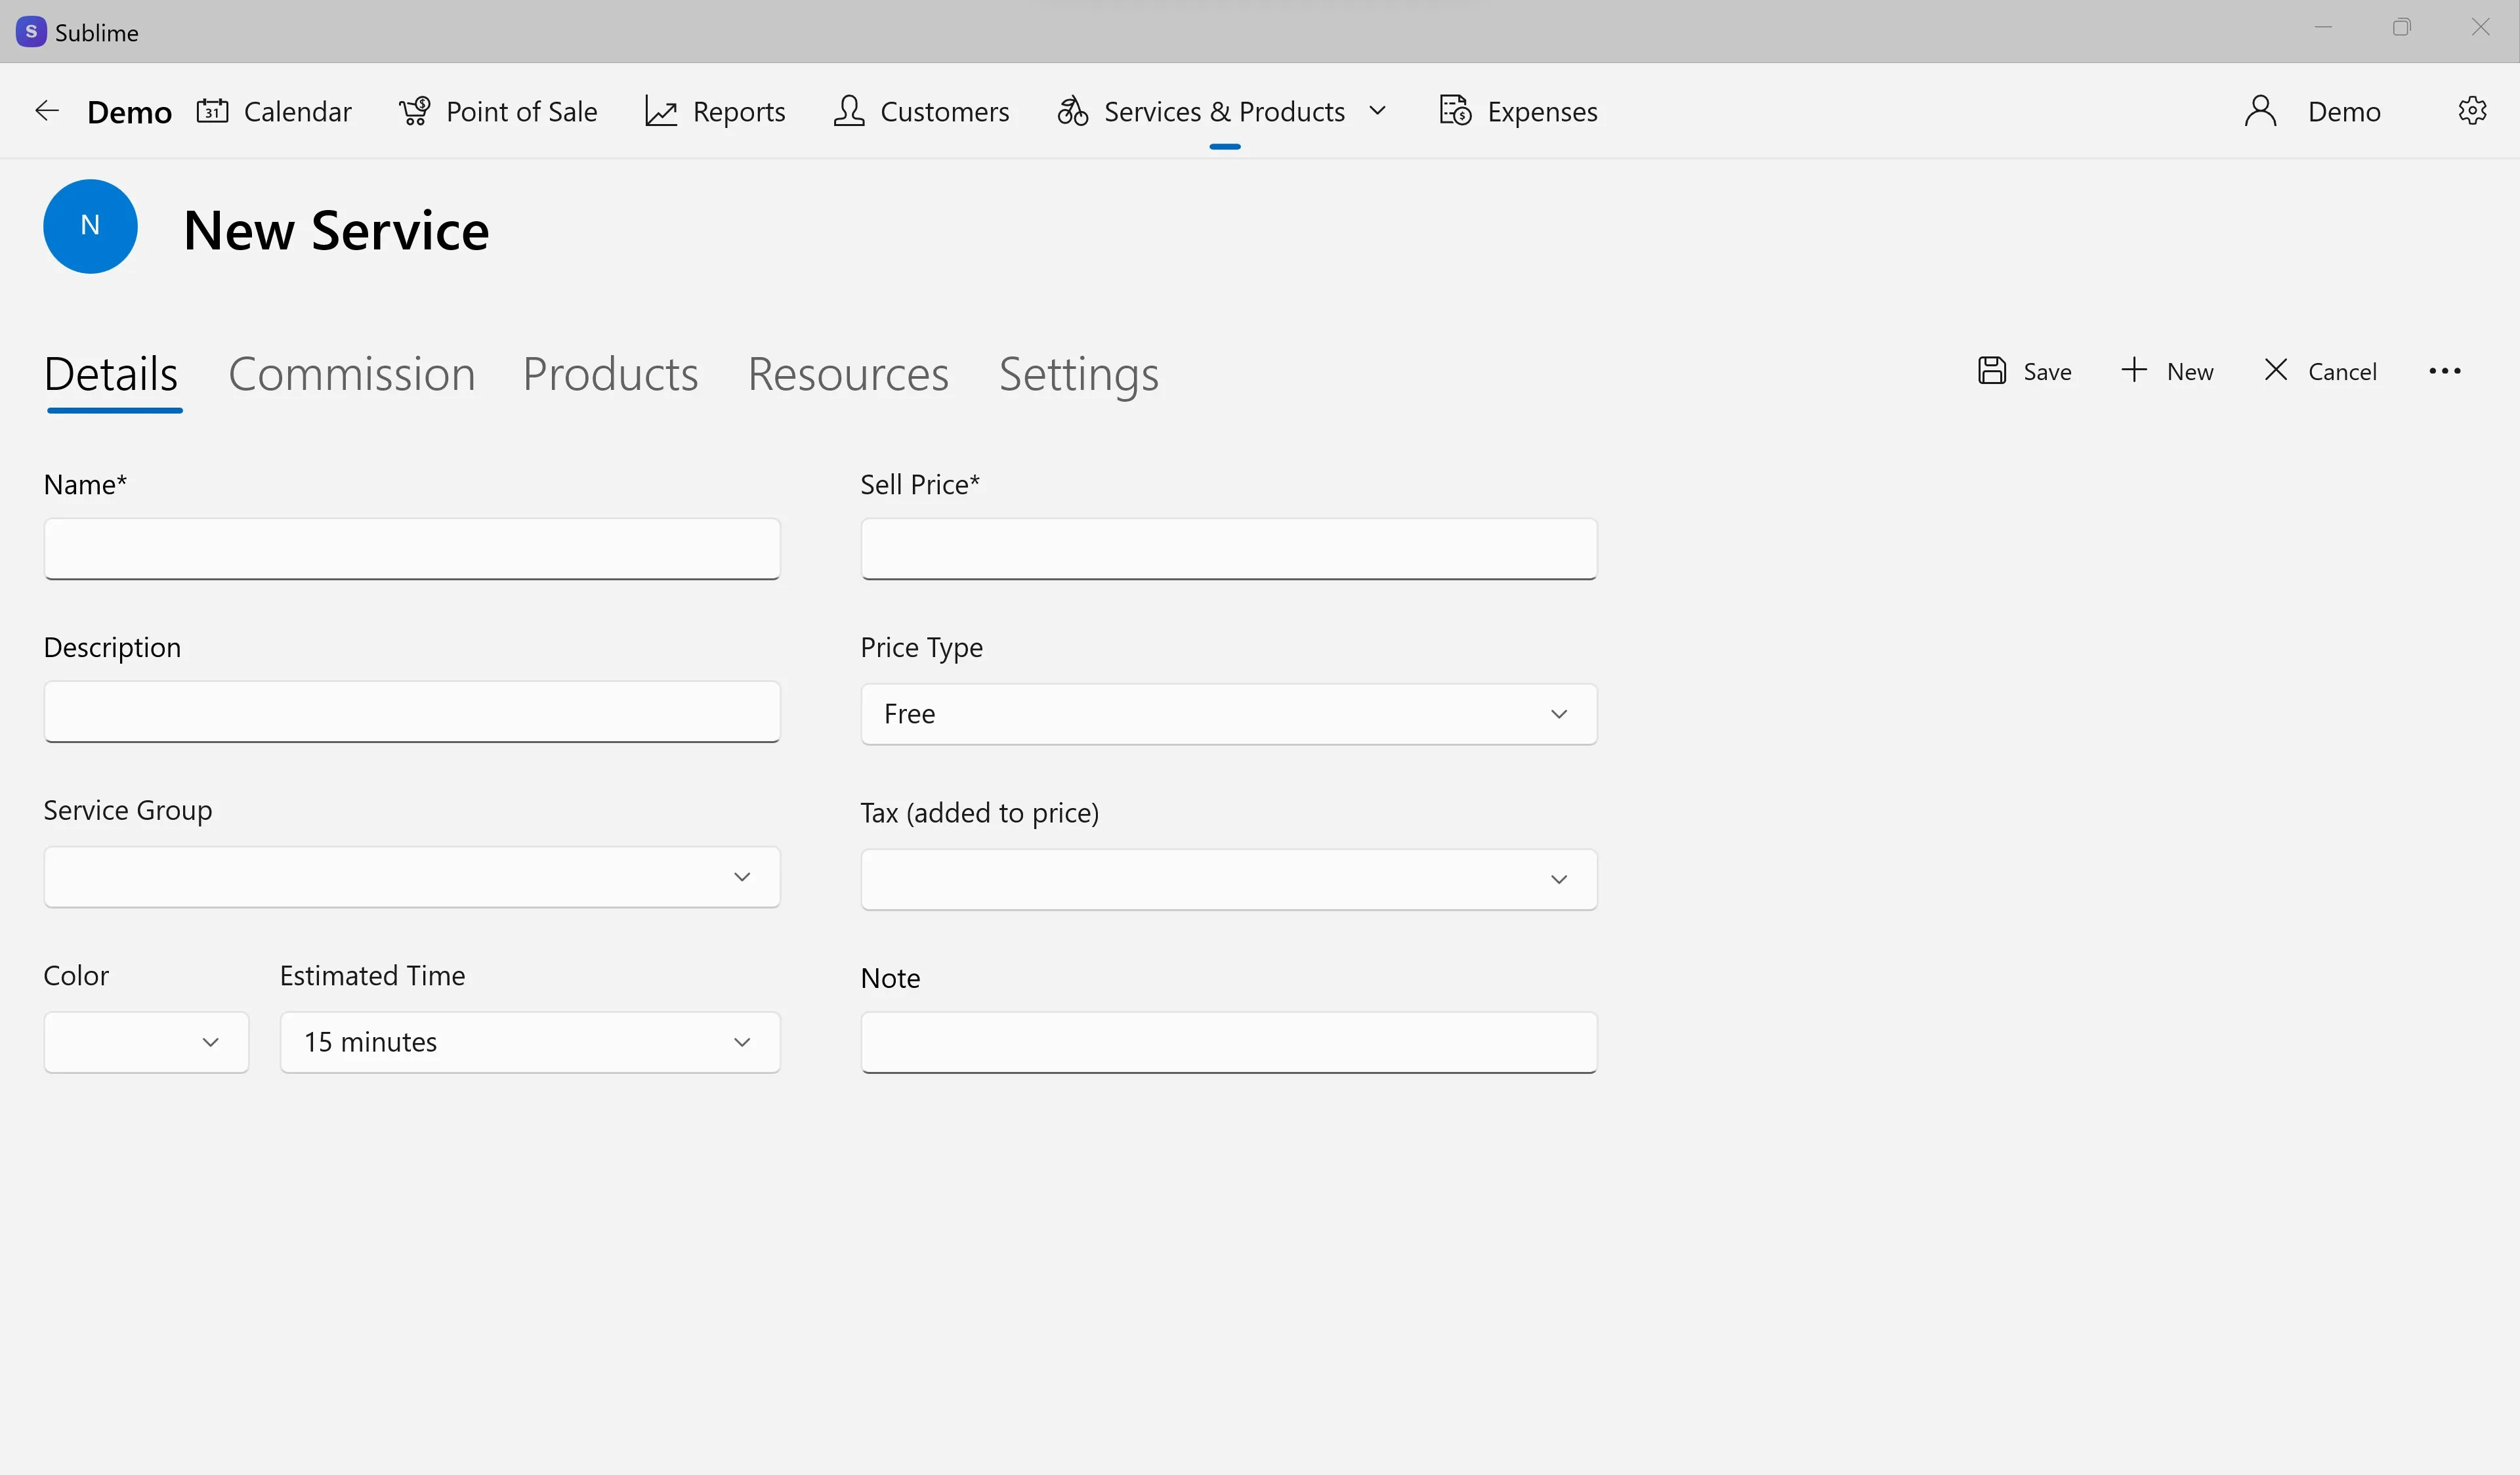Click the Cancel button label

pyautogui.click(x=2342, y=371)
